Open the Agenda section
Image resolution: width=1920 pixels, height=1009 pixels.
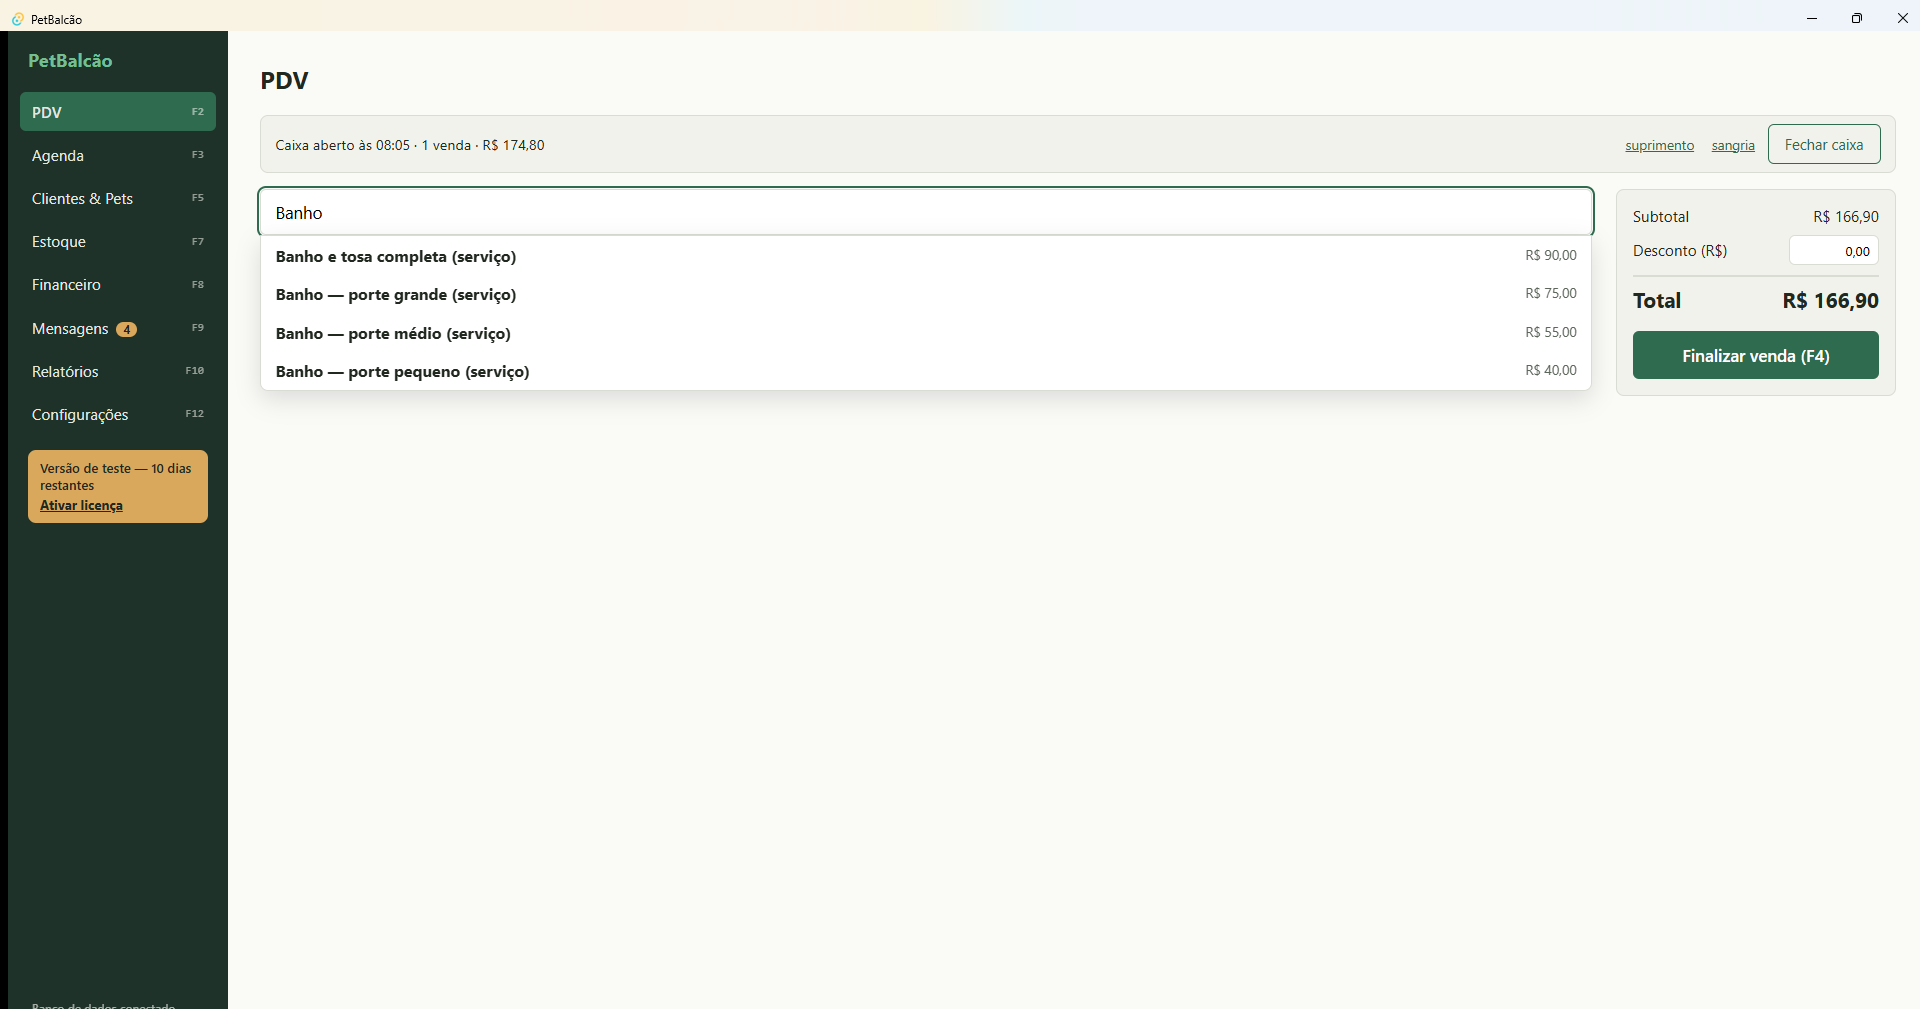[x=118, y=155]
